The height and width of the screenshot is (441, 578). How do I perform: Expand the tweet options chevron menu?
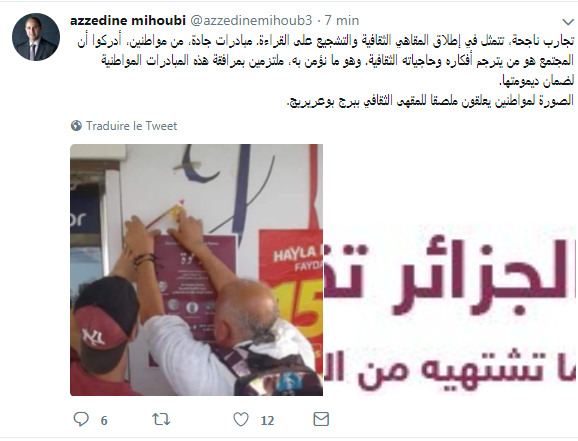tap(568, 22)
